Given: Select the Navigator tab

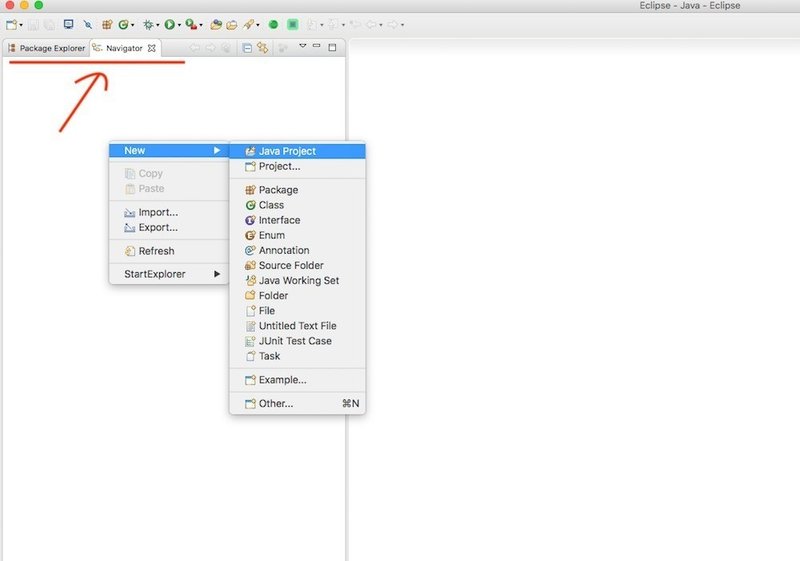Looking at the screenshot, I should point(124,48).
